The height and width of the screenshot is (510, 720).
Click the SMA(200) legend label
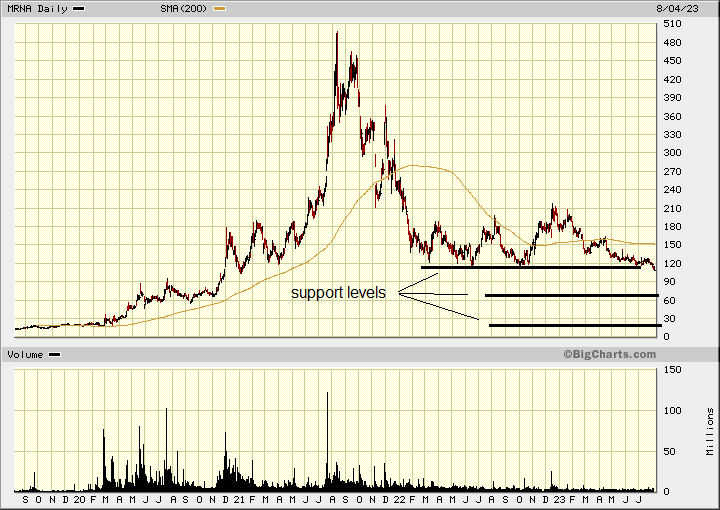[184, 9]
